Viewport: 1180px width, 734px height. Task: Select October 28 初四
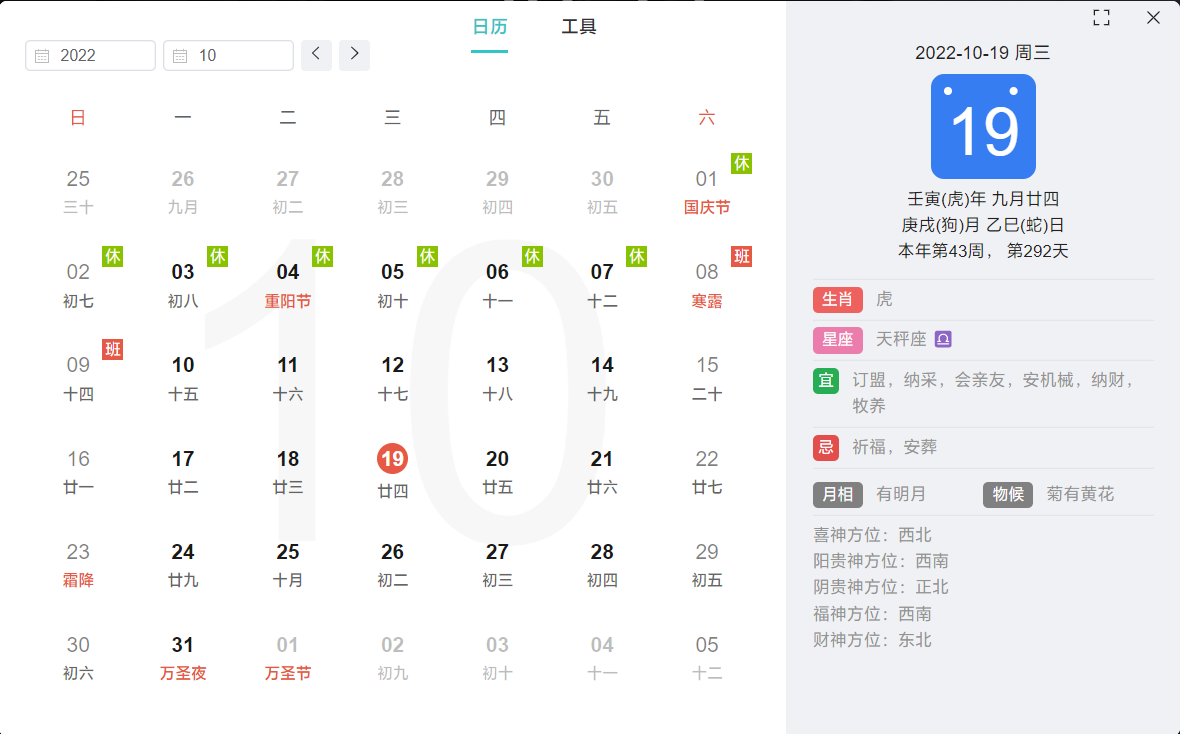(602, 565)
